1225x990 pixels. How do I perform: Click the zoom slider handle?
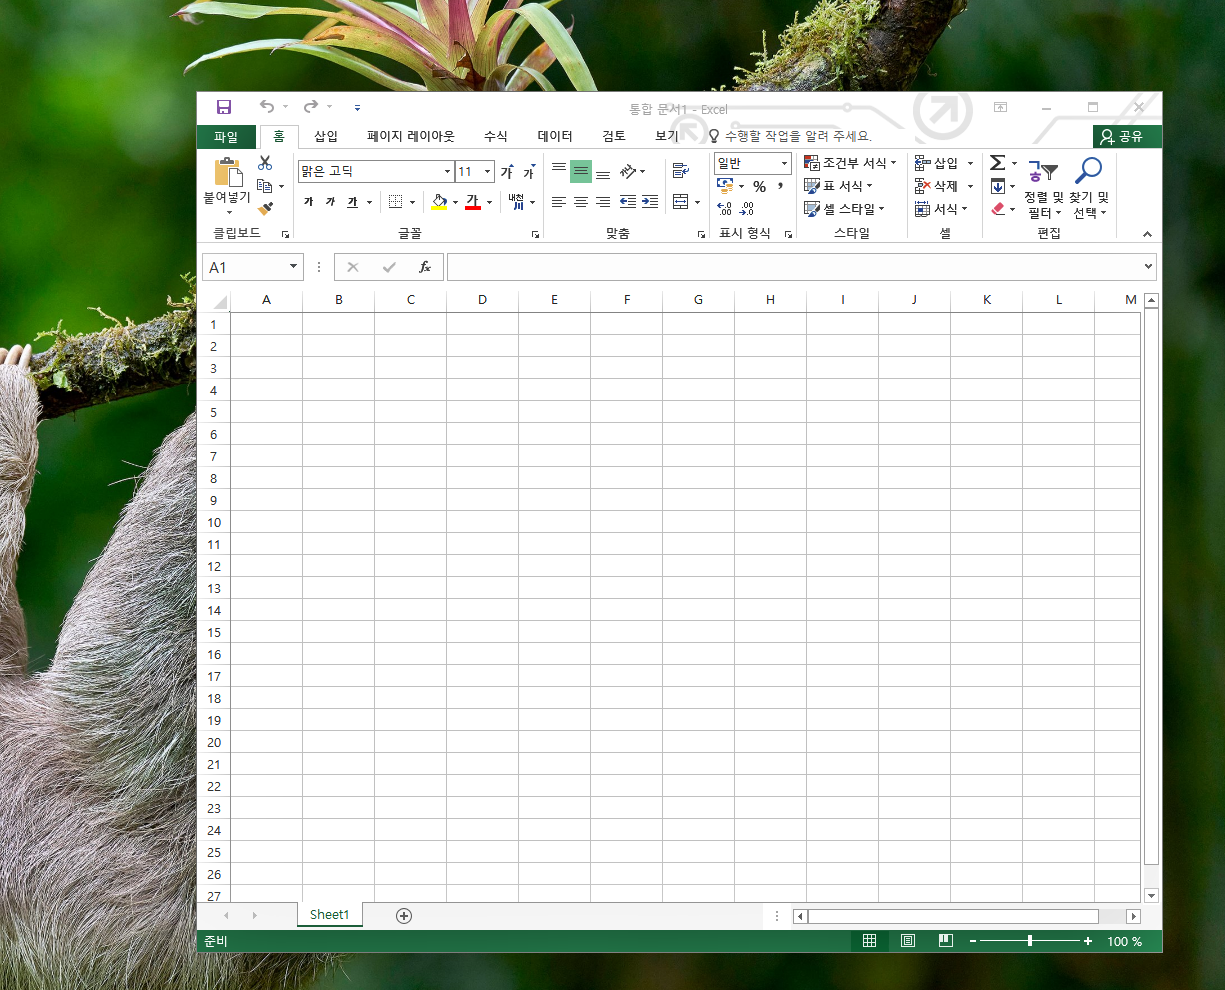[x=1030, y=941]
